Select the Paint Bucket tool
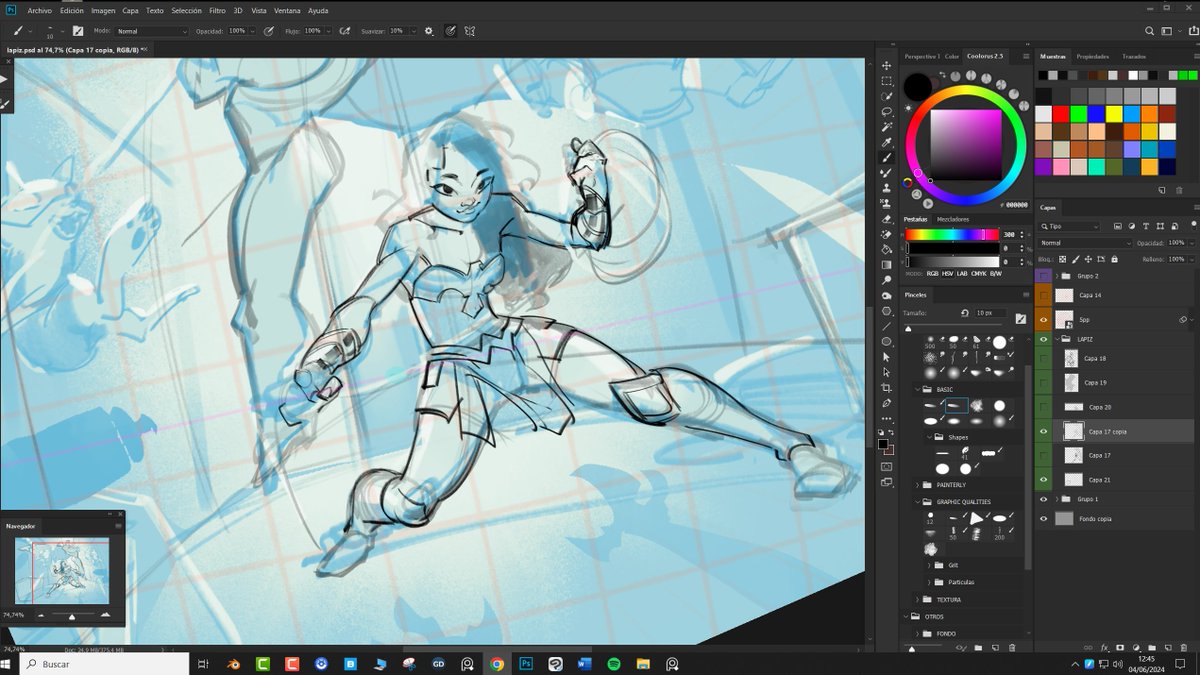 click(x=886, y=249)
